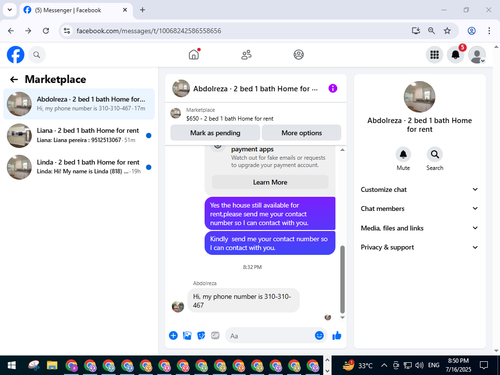Screen dimensions: 500x375
Task: Open Abdolreza conversation in the list
Action: [79, 104]
